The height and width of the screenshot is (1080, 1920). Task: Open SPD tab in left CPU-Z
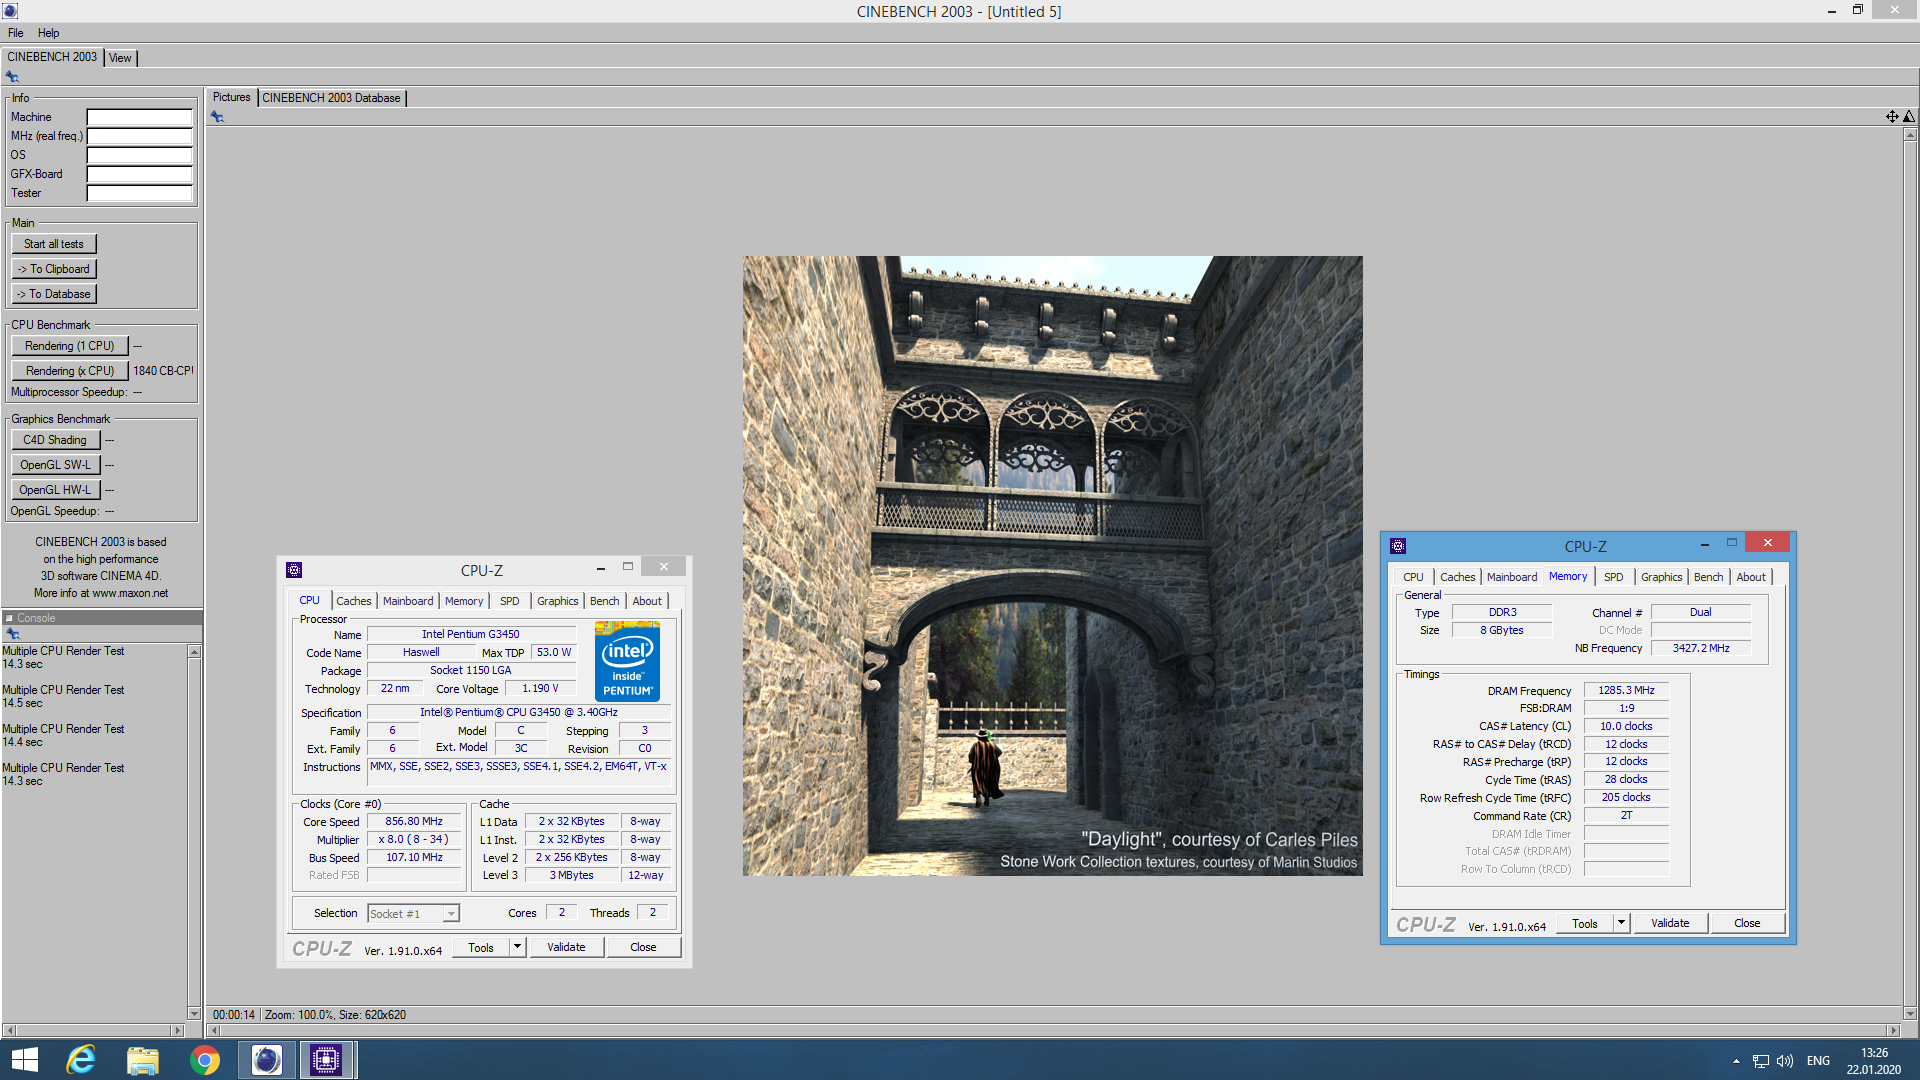pos(510,601)
